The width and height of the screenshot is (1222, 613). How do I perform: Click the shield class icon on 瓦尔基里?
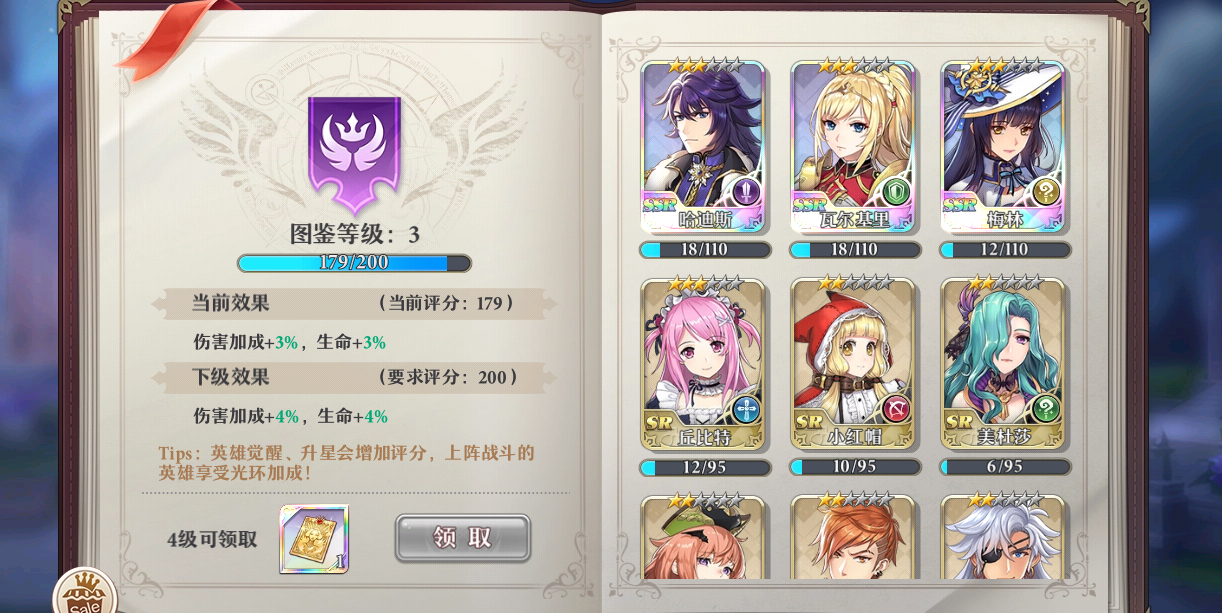[896, 190]
